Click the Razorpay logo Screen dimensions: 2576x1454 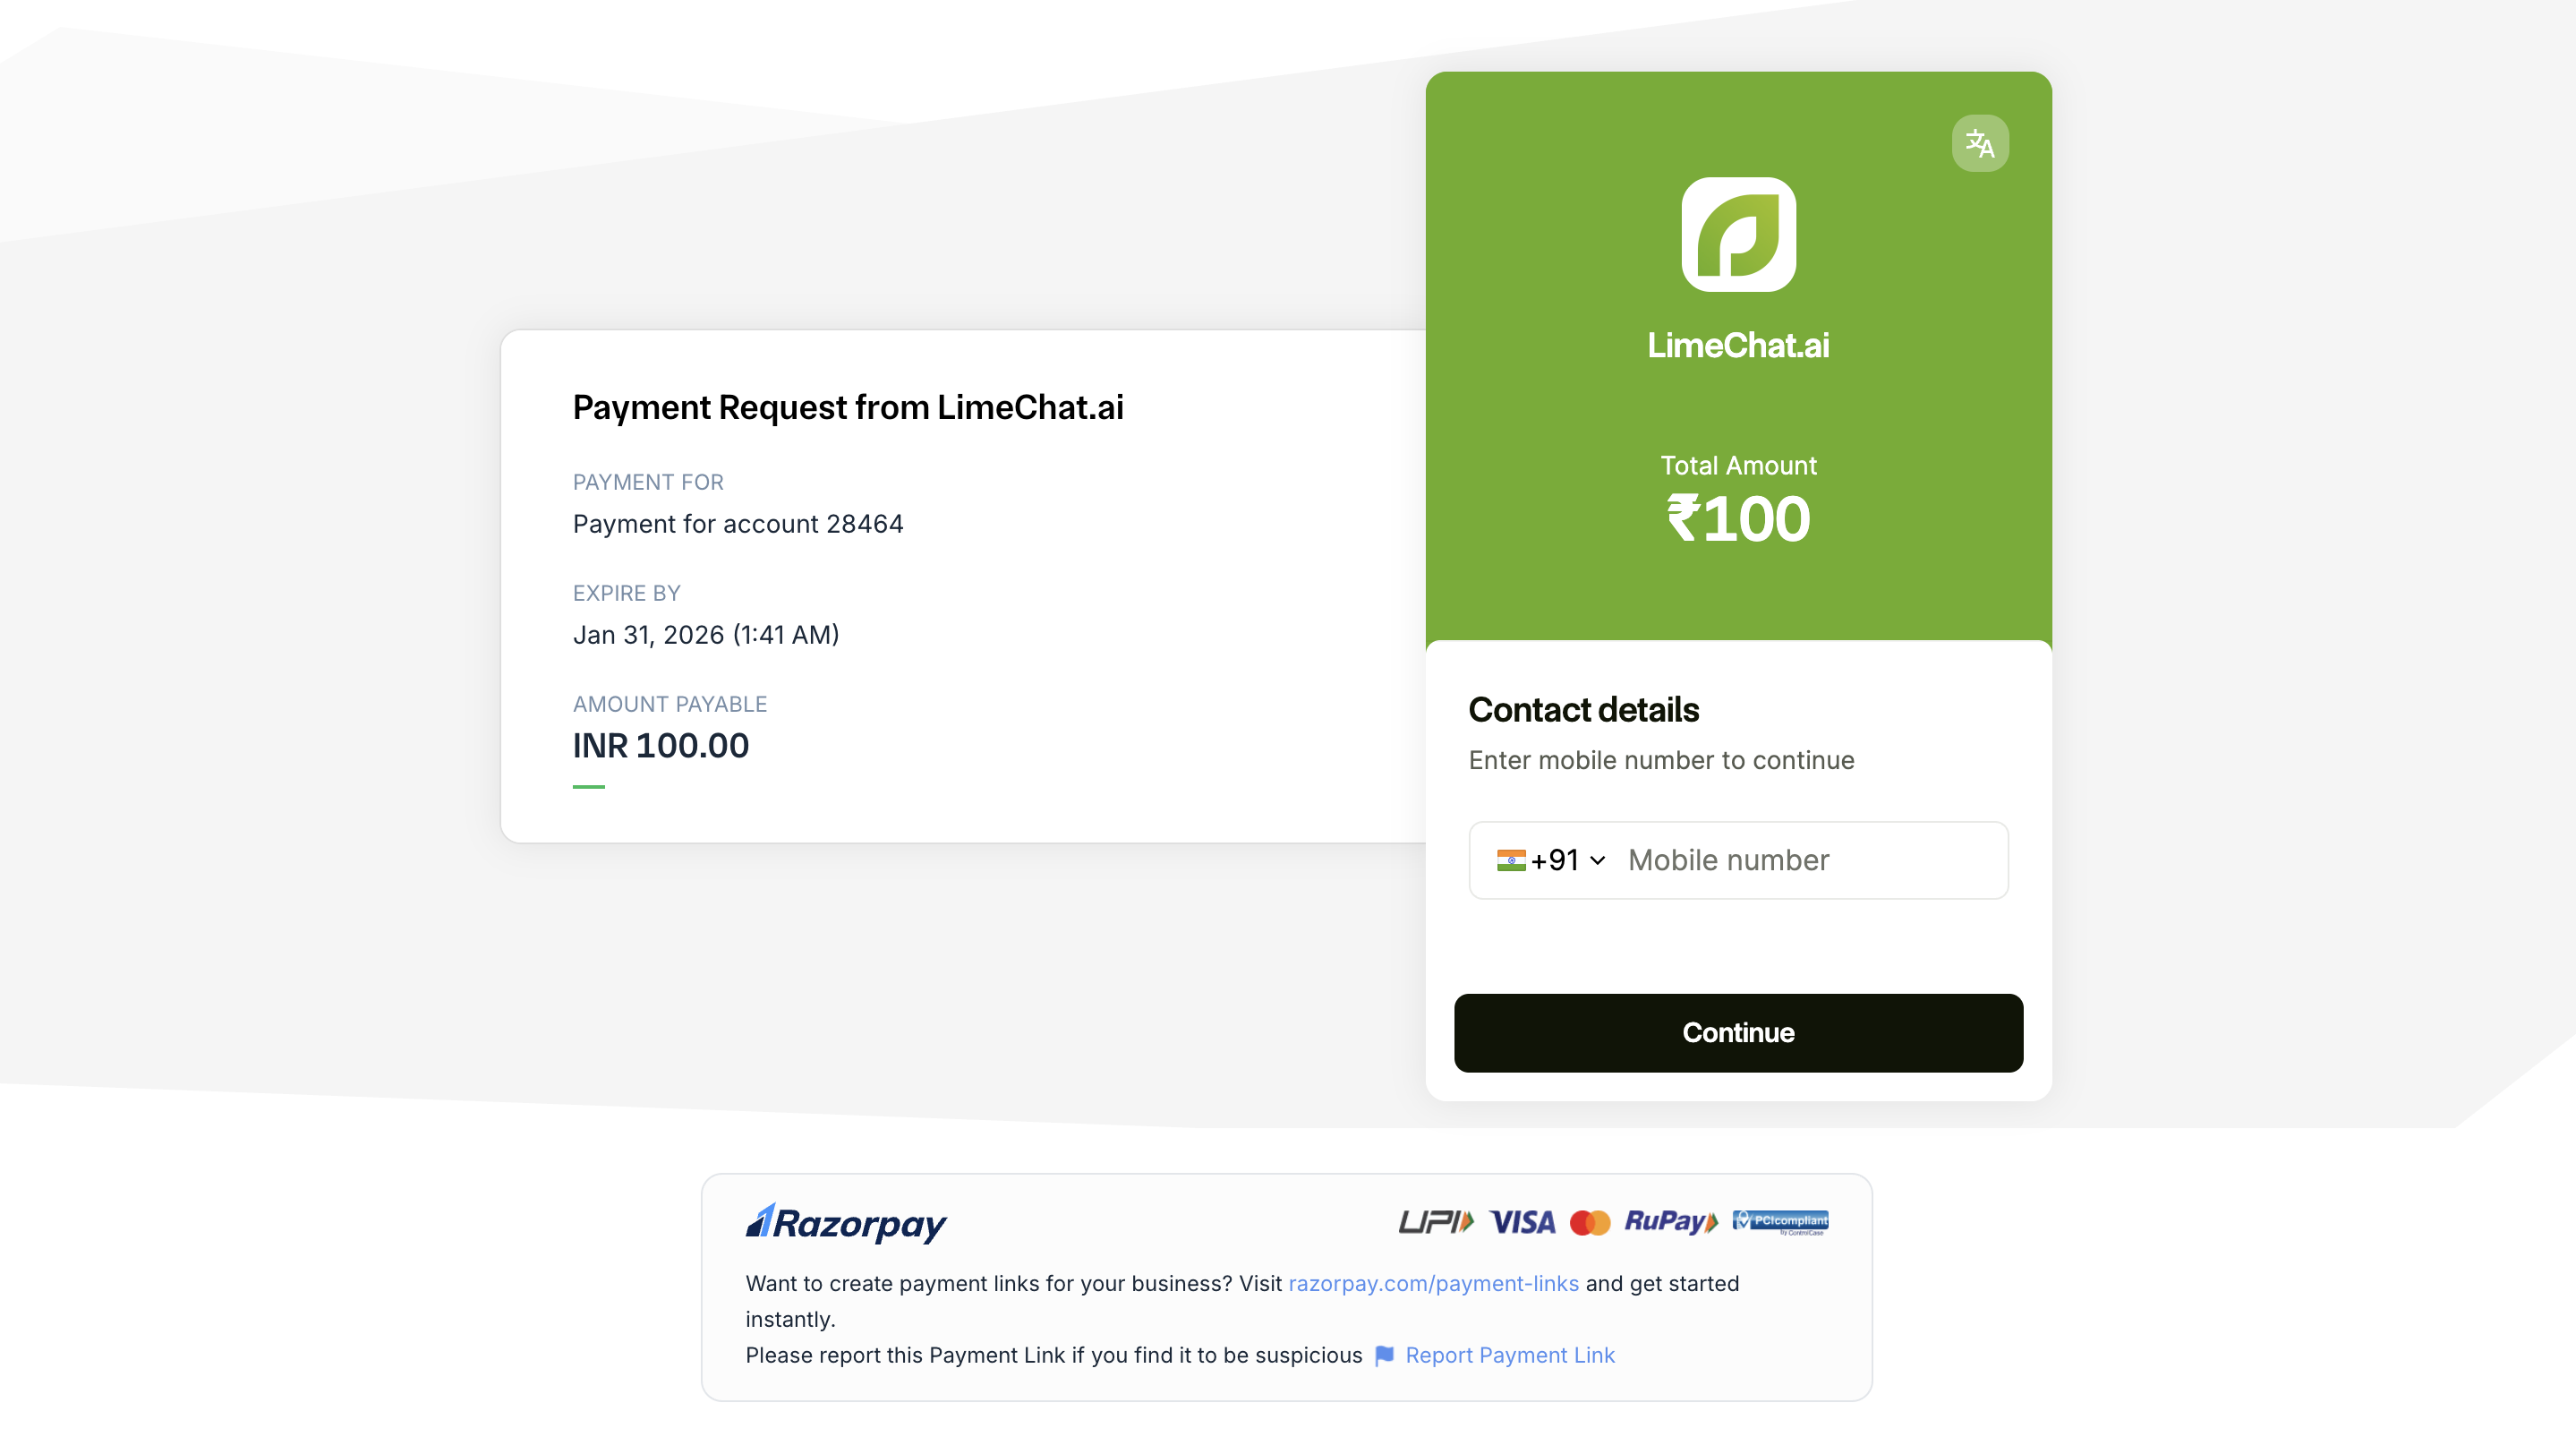click(x=846, y=1222)
